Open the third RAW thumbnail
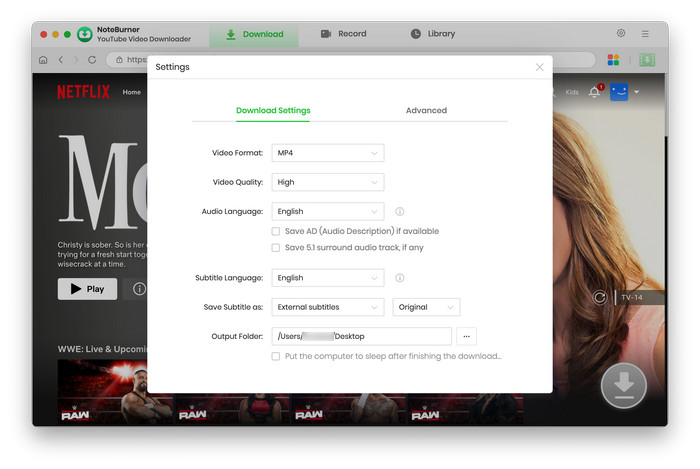 (349, 408)
